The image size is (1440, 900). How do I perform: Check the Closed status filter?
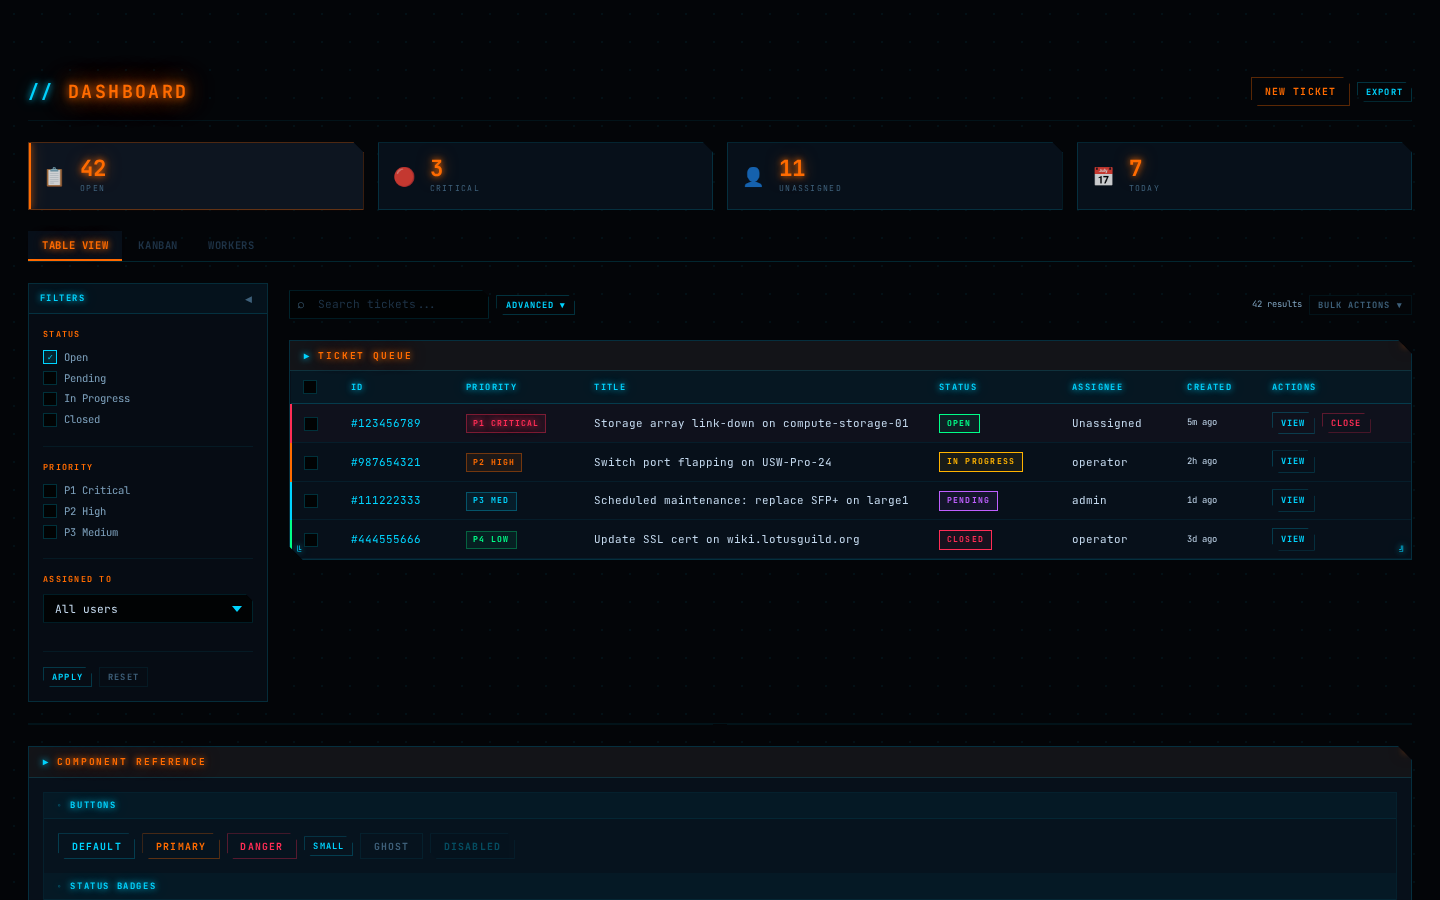point(50,420)
